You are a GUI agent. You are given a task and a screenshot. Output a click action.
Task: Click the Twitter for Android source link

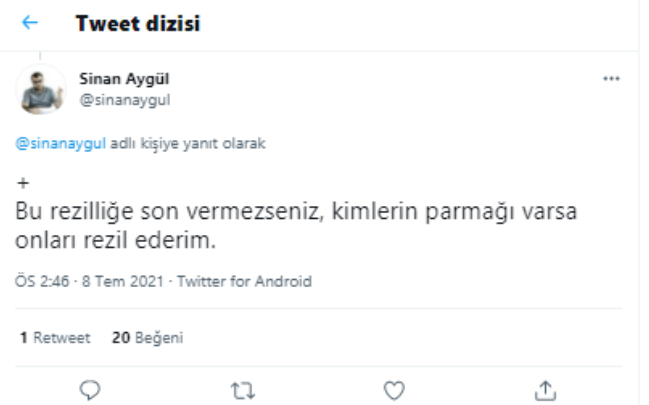tap(244, 282)
